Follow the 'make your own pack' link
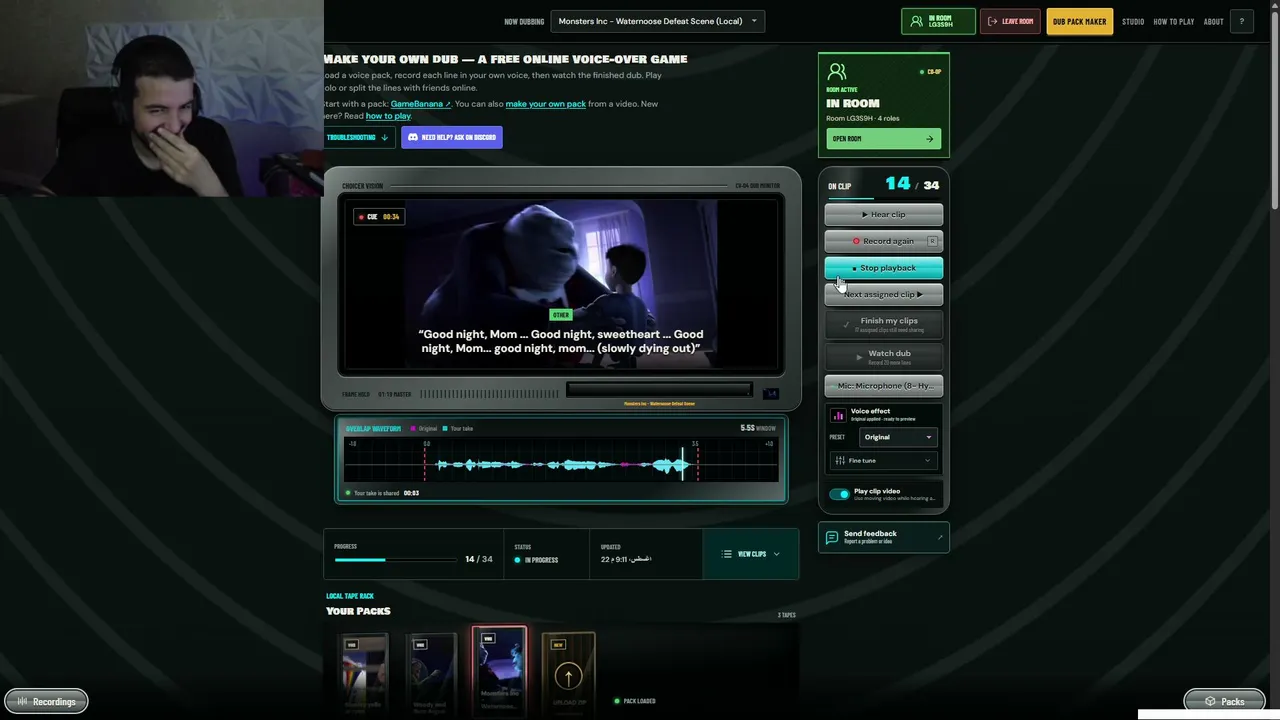The height and width of the screenshot is (720, 1280). pos(546,104)
